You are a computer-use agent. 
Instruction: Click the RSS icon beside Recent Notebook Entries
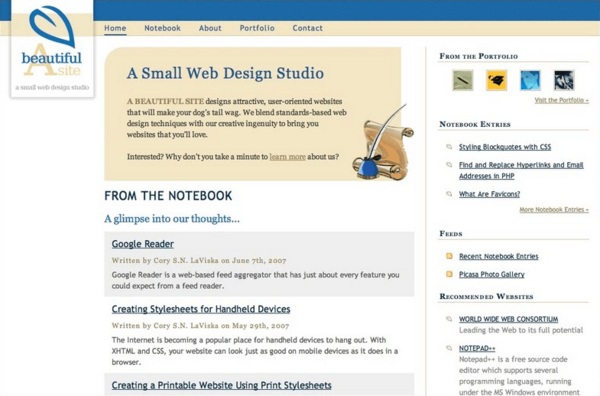[x=450, y=256]
